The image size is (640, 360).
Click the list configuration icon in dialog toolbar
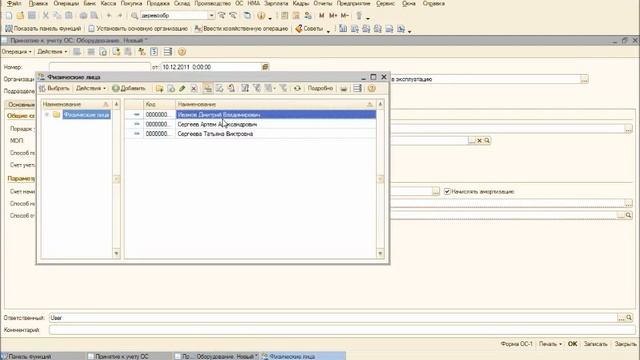(x=358, y=89)
